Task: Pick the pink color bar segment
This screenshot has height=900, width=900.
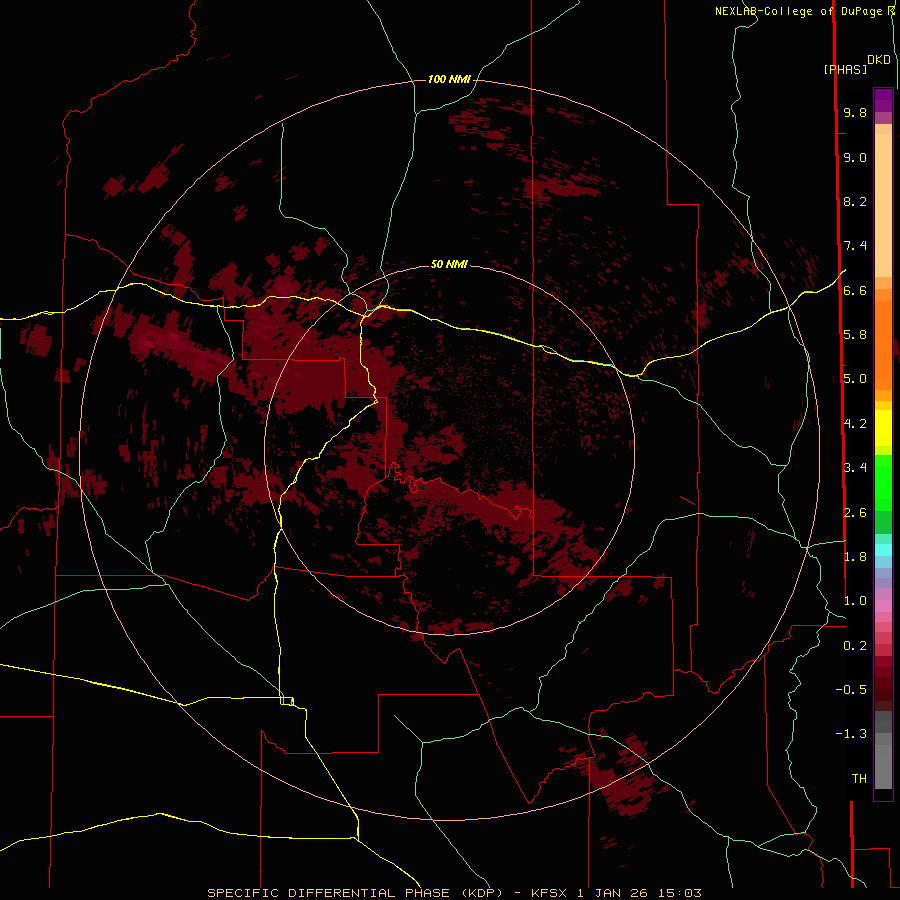Action: 883,606
